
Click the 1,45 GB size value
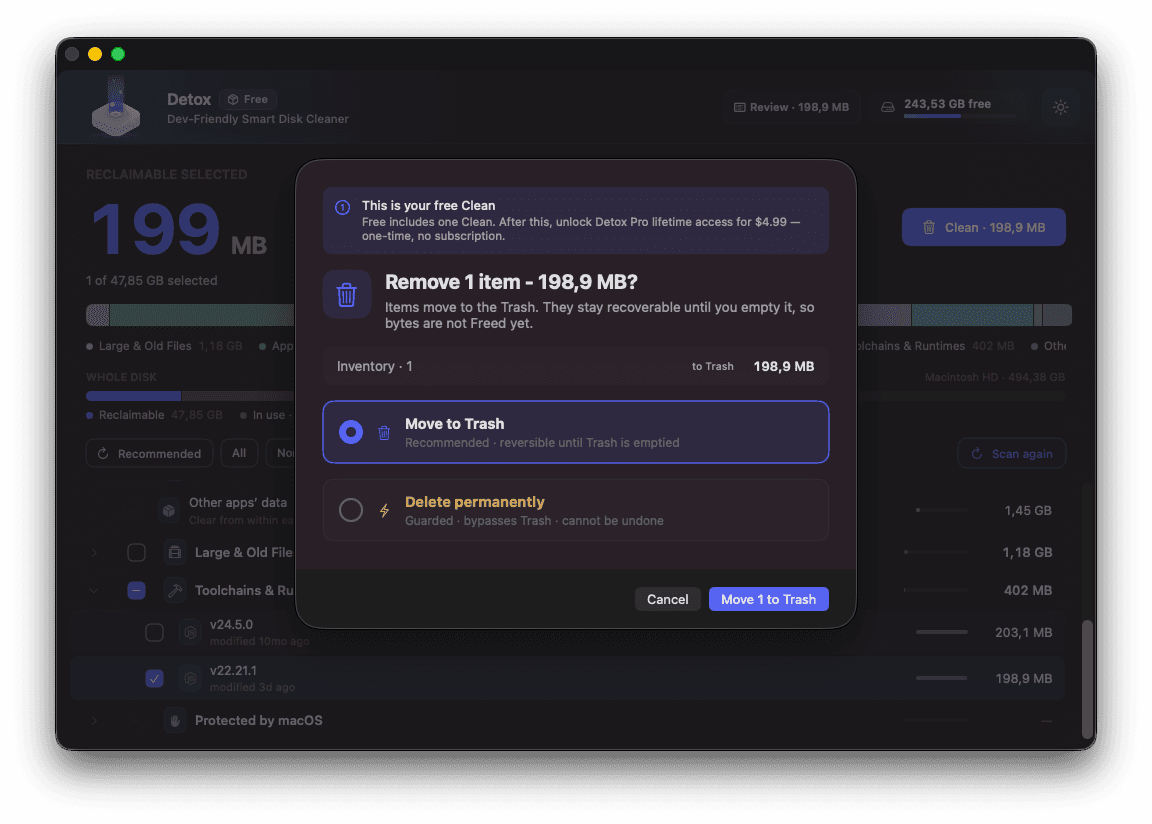pos(1028,510)
